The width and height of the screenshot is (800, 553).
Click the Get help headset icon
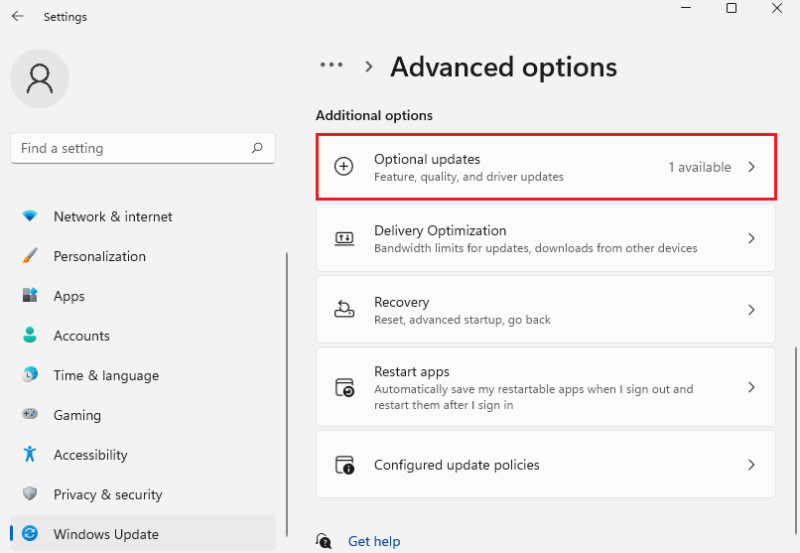click(323, 541)
